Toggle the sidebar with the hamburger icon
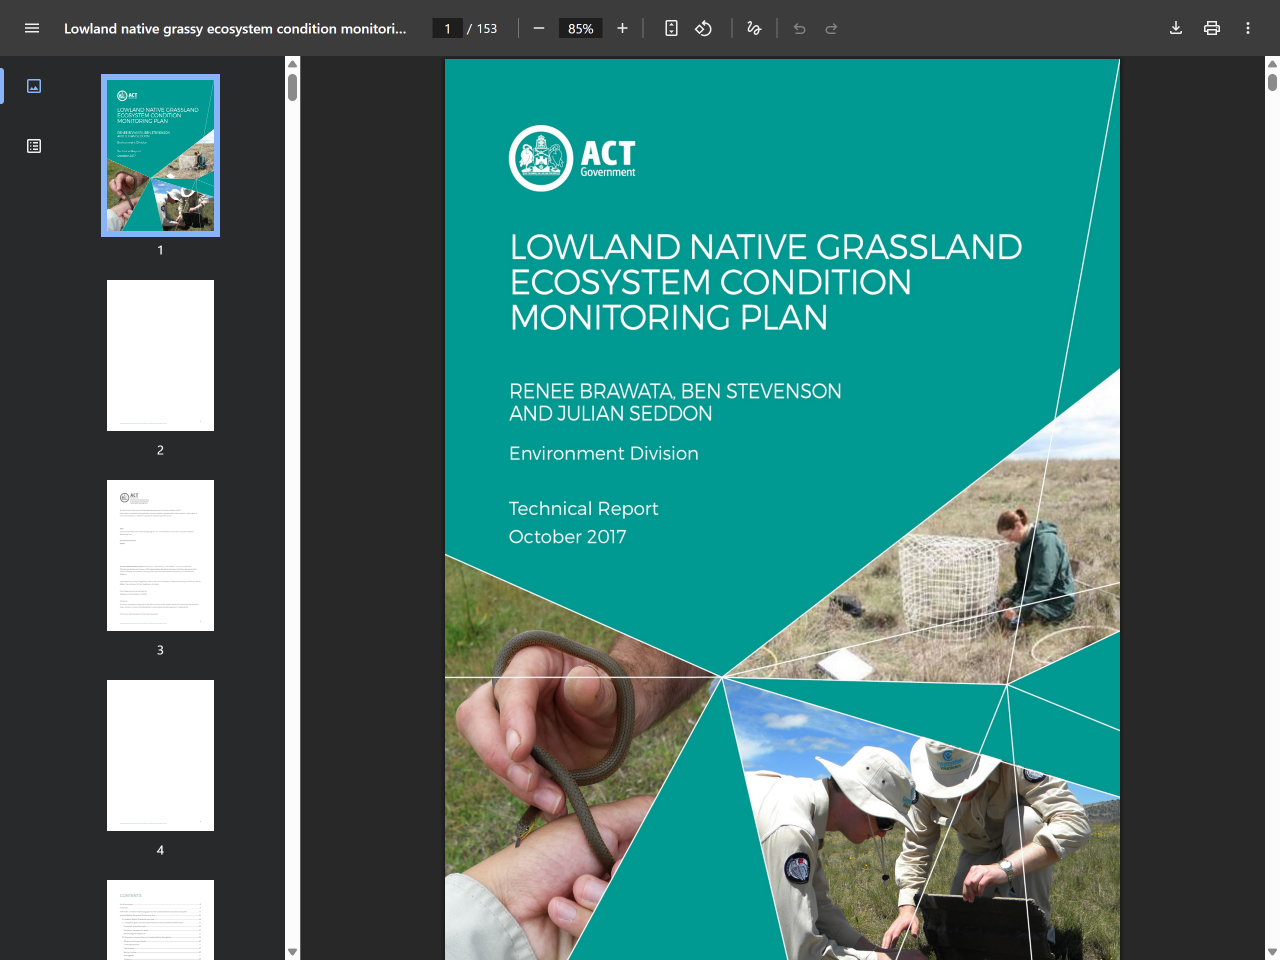 [x=32, y=28]
